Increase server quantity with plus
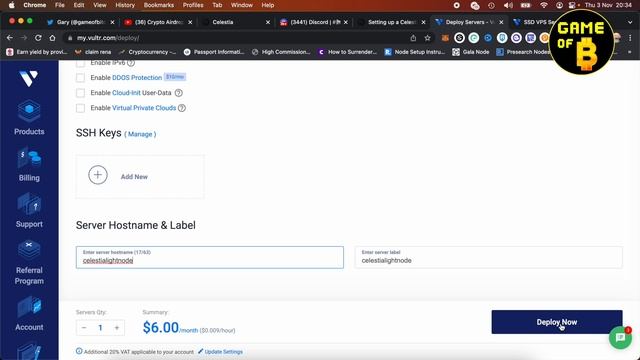Image resolution: width=640 pixels, height=360 pixels. 117,328
